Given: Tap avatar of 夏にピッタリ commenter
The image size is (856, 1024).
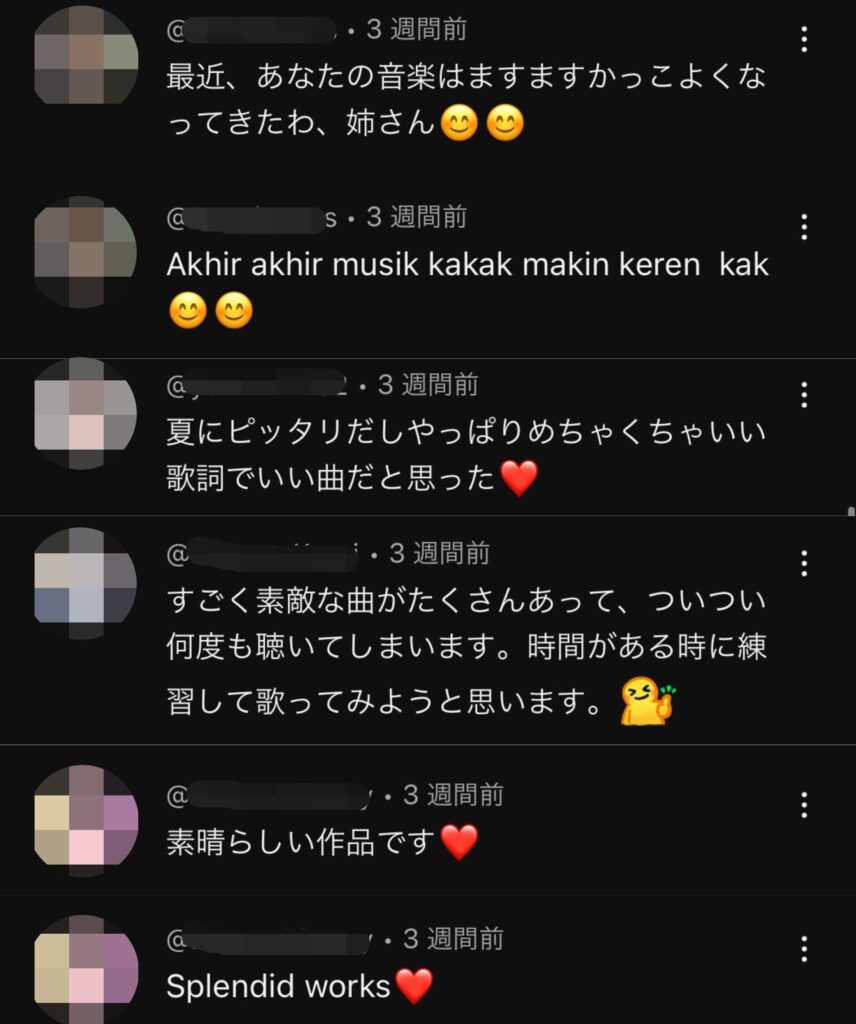Looking at the screenshot, I should click(86, 413).
